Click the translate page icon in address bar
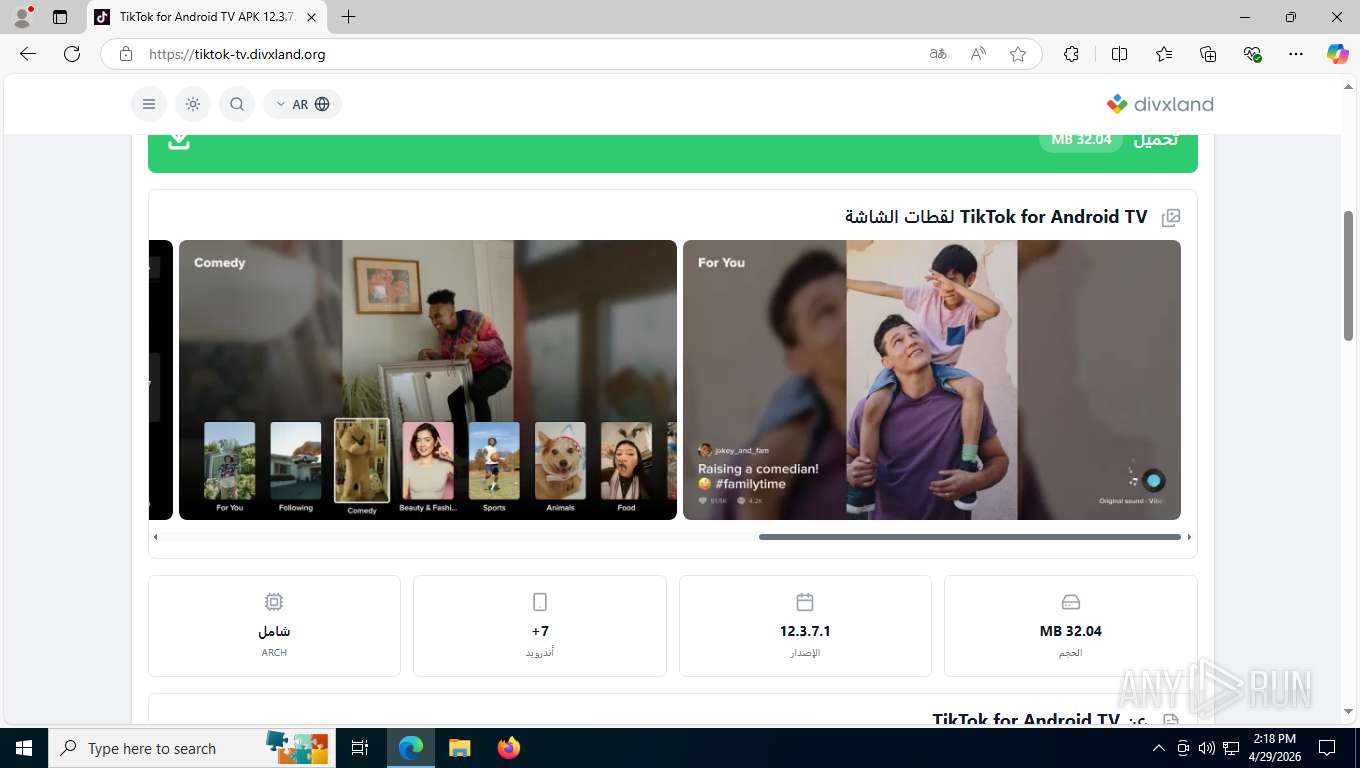 (938, 54)
